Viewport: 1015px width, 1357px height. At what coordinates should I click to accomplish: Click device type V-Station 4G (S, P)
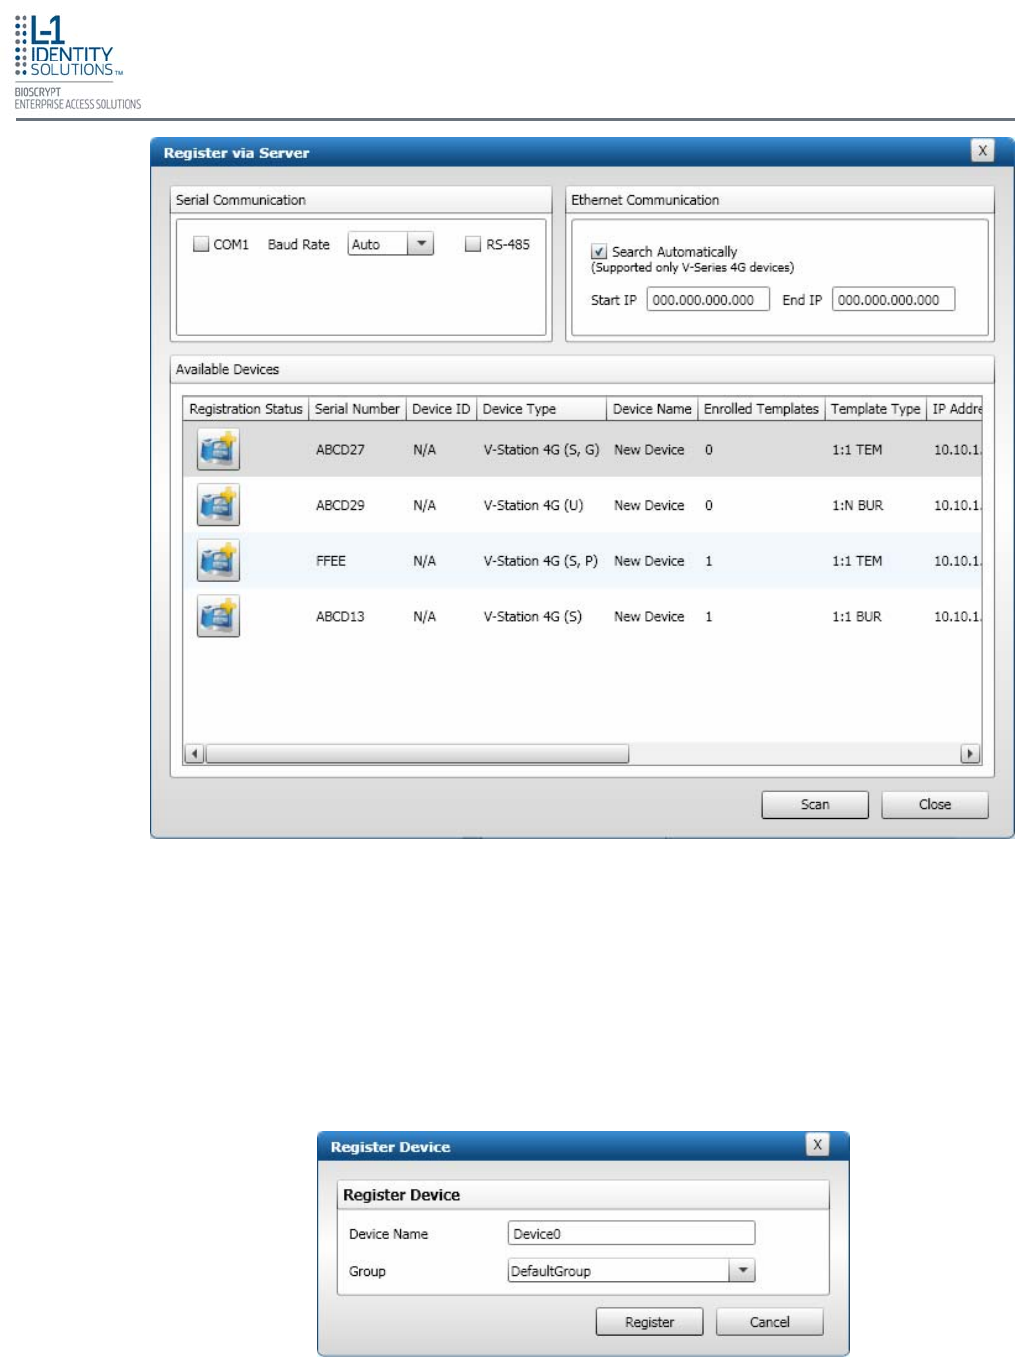tap(540, 561)
